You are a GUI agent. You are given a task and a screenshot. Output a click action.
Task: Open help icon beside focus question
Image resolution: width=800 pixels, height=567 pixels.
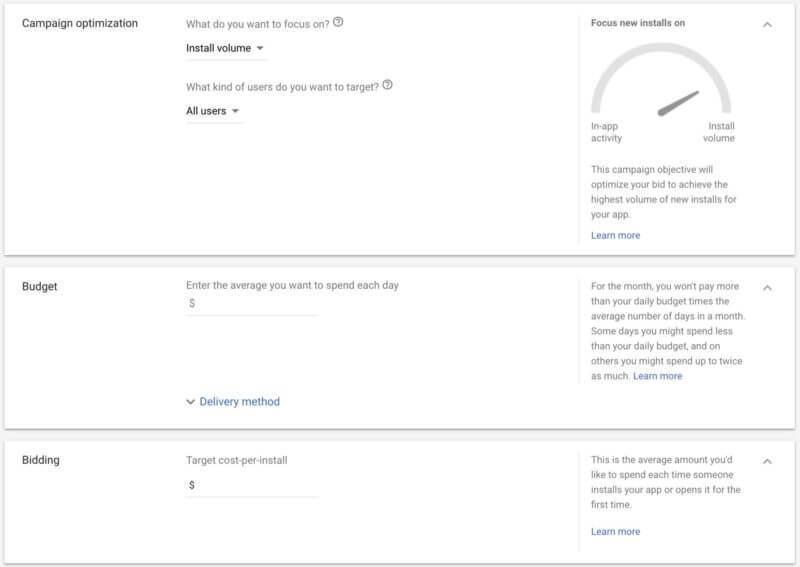pyautogui.click(x=338, y=22)
